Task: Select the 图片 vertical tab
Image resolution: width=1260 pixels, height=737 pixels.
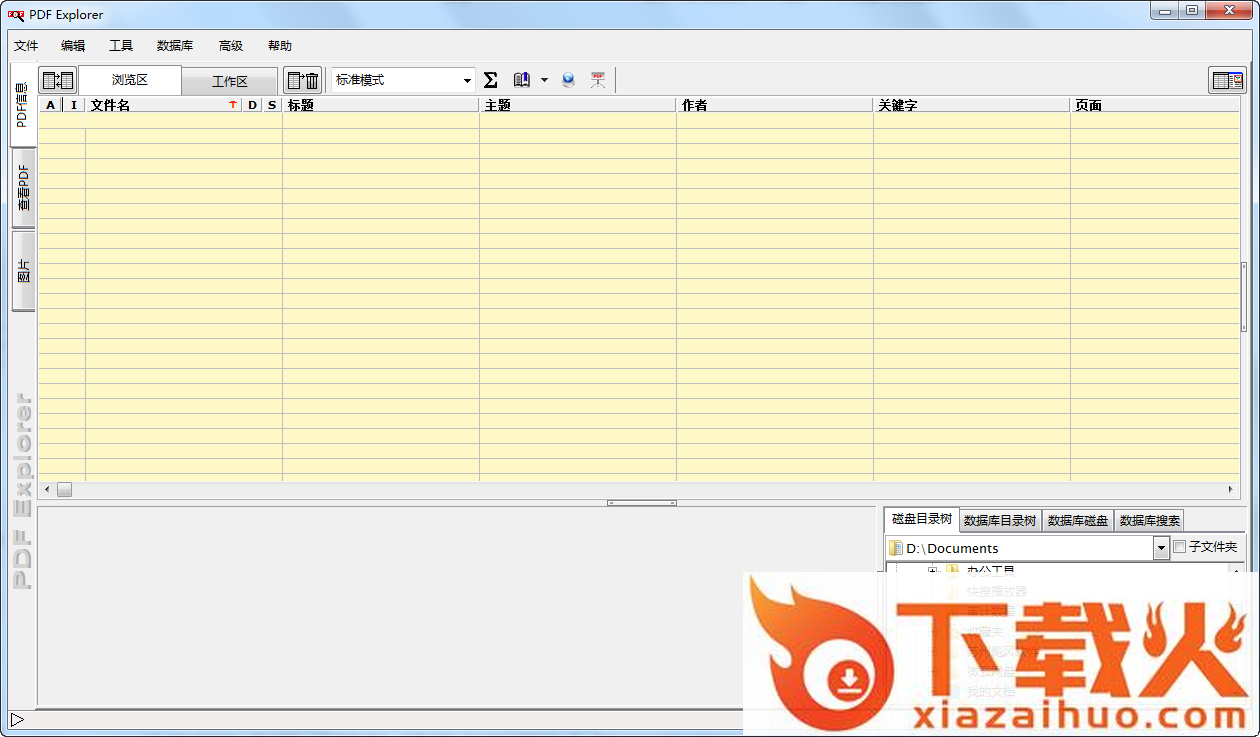Action: coord(23,271)
